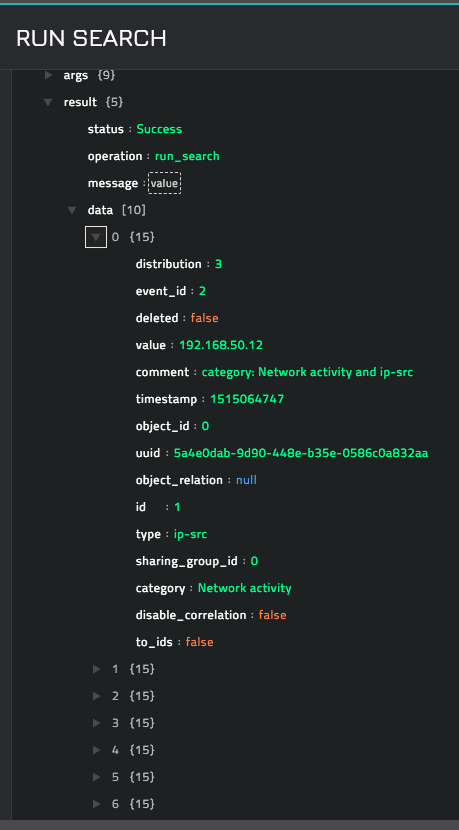Viewport: 459px width, 830px height.
Task: Click the data key label
Action: click(100, 210)
